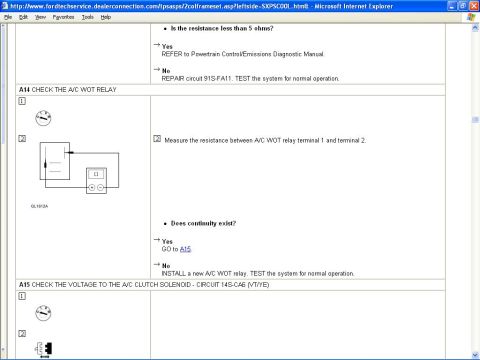Viewport: 480px width, 360px height.
Task: Click 'Is the resistance less than 5 ohms?' text
Action: click(222, 28)
